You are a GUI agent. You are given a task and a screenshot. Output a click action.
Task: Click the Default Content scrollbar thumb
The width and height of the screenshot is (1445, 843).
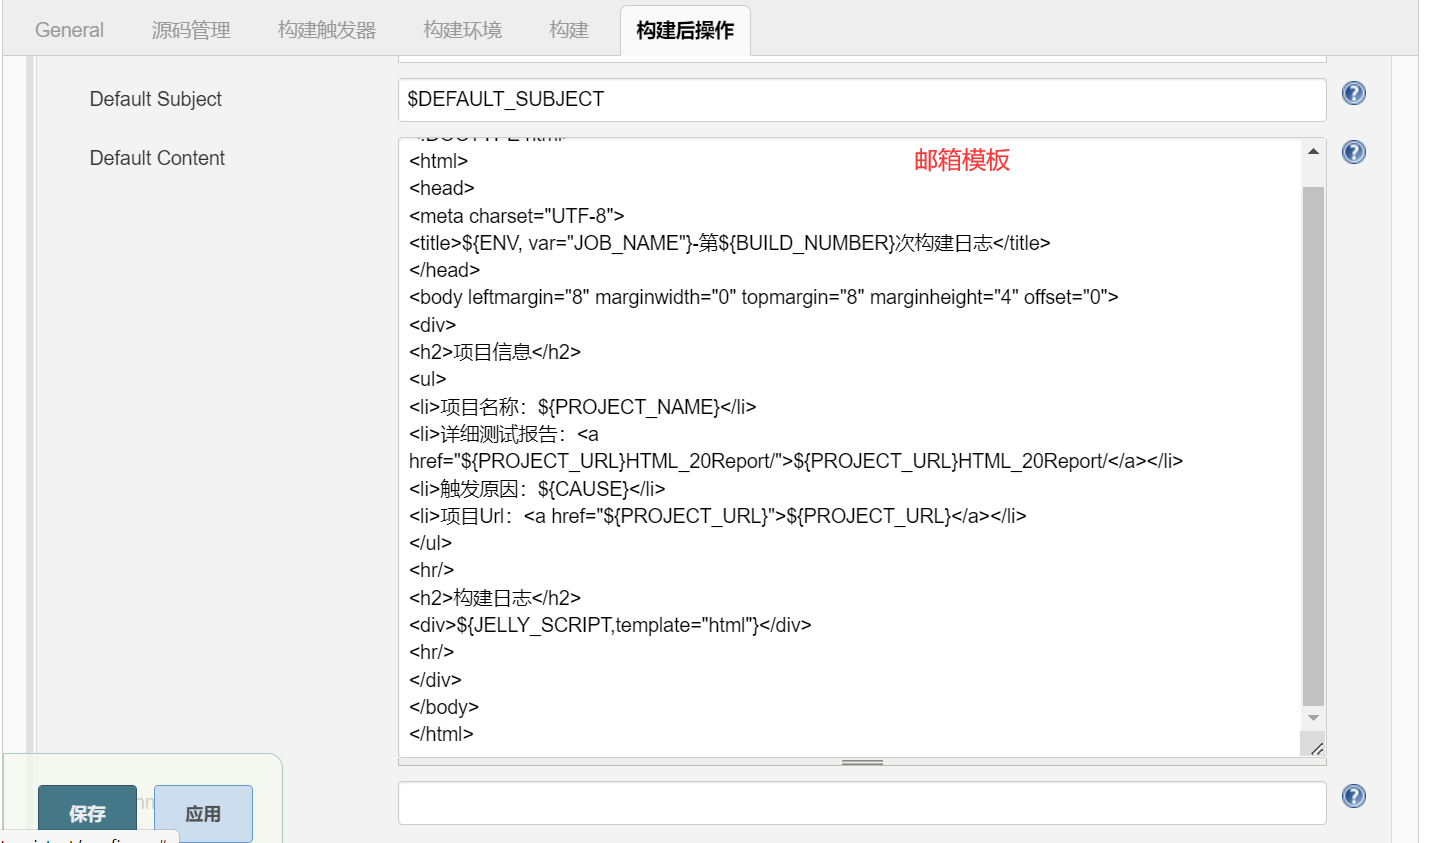[1313, 446]
